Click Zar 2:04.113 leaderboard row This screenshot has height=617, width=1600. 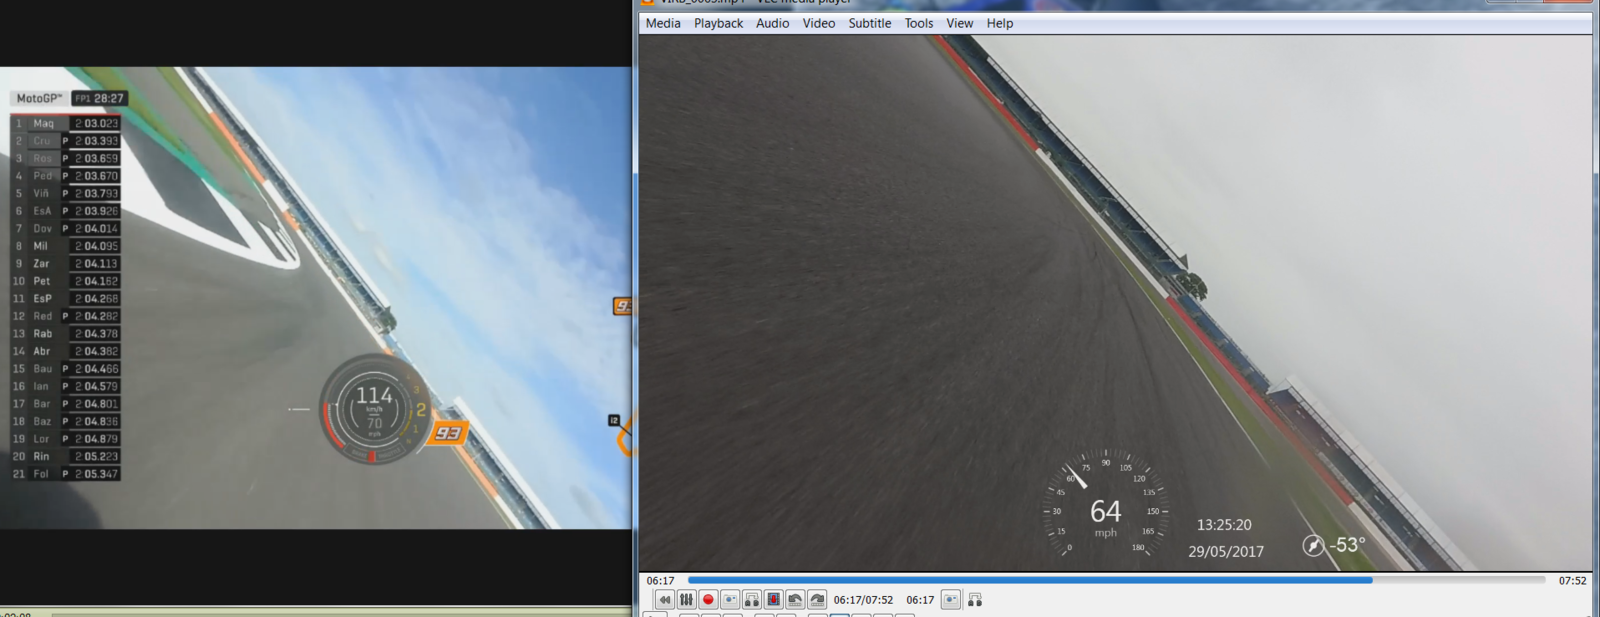pos(66,264)
